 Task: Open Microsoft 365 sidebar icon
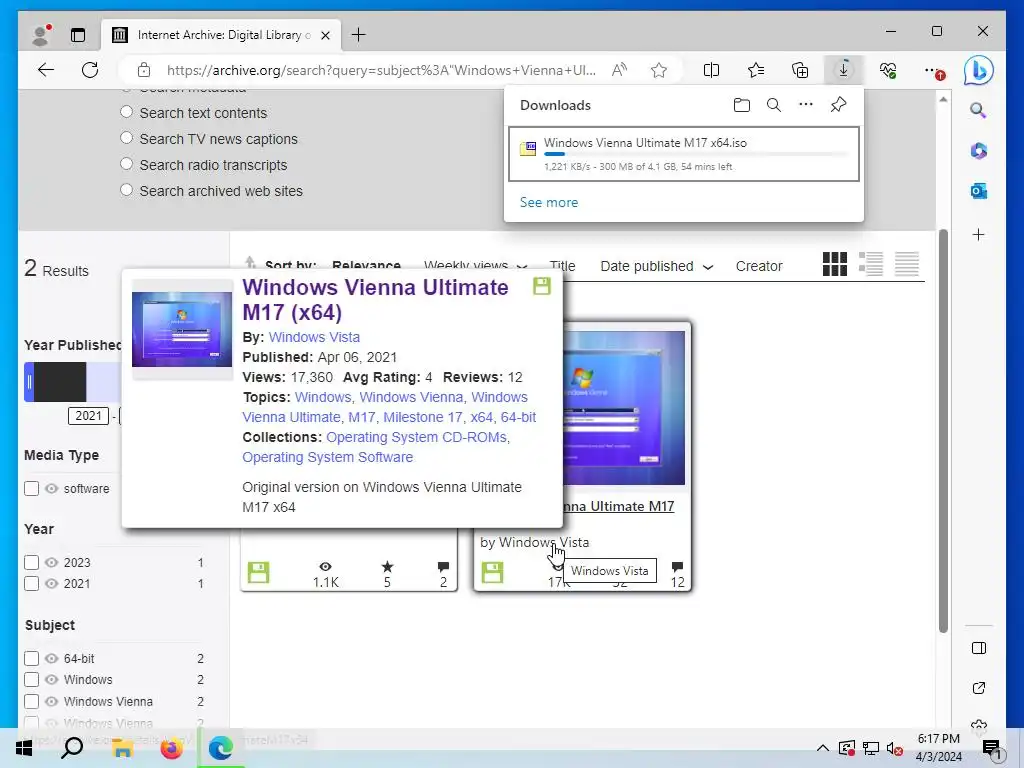pyautogui.click(x=978, y=151)
